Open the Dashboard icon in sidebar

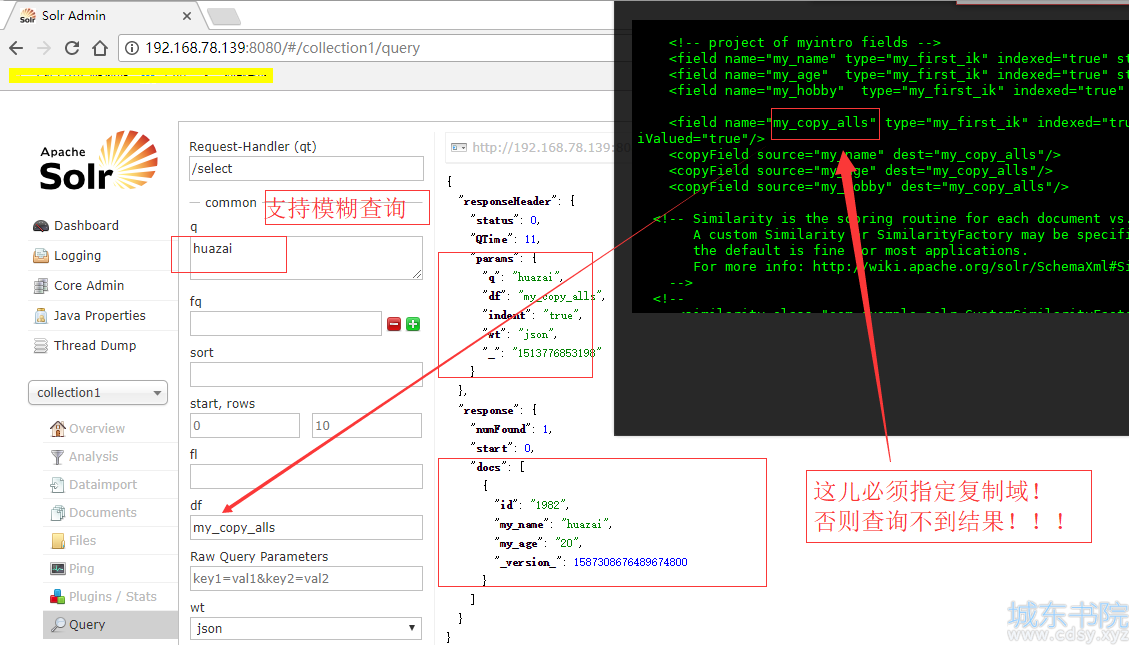[x=41, y=226]
